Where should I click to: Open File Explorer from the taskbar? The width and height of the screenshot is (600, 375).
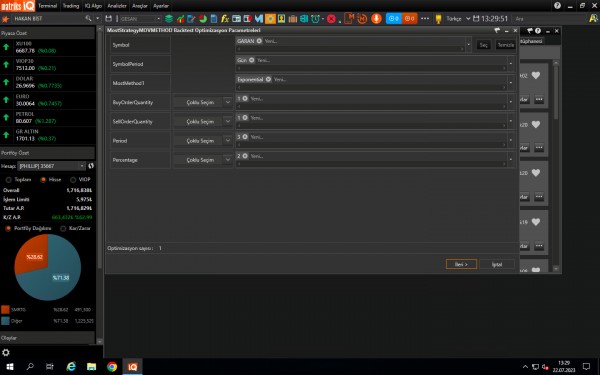point(91,367)
